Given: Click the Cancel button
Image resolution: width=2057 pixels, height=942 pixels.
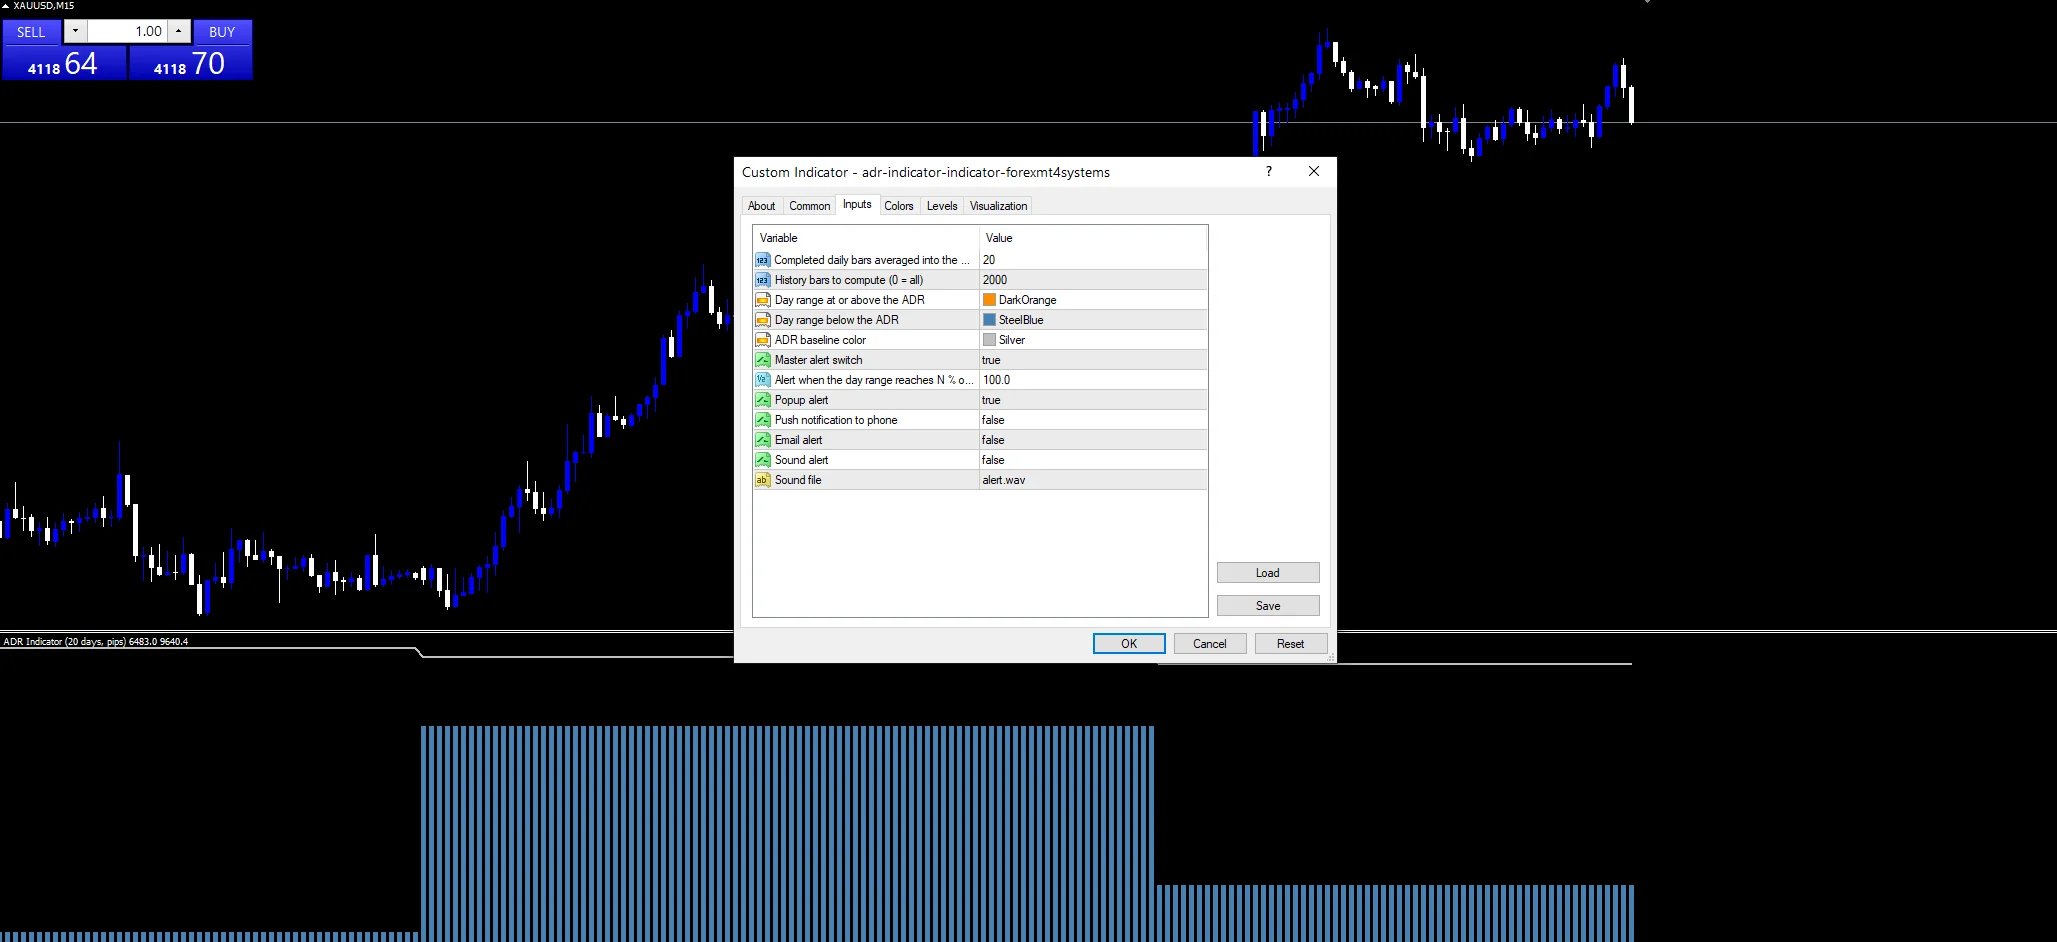Looking at the screenshot, I should pyautogui.click(x=1210, y=644).
